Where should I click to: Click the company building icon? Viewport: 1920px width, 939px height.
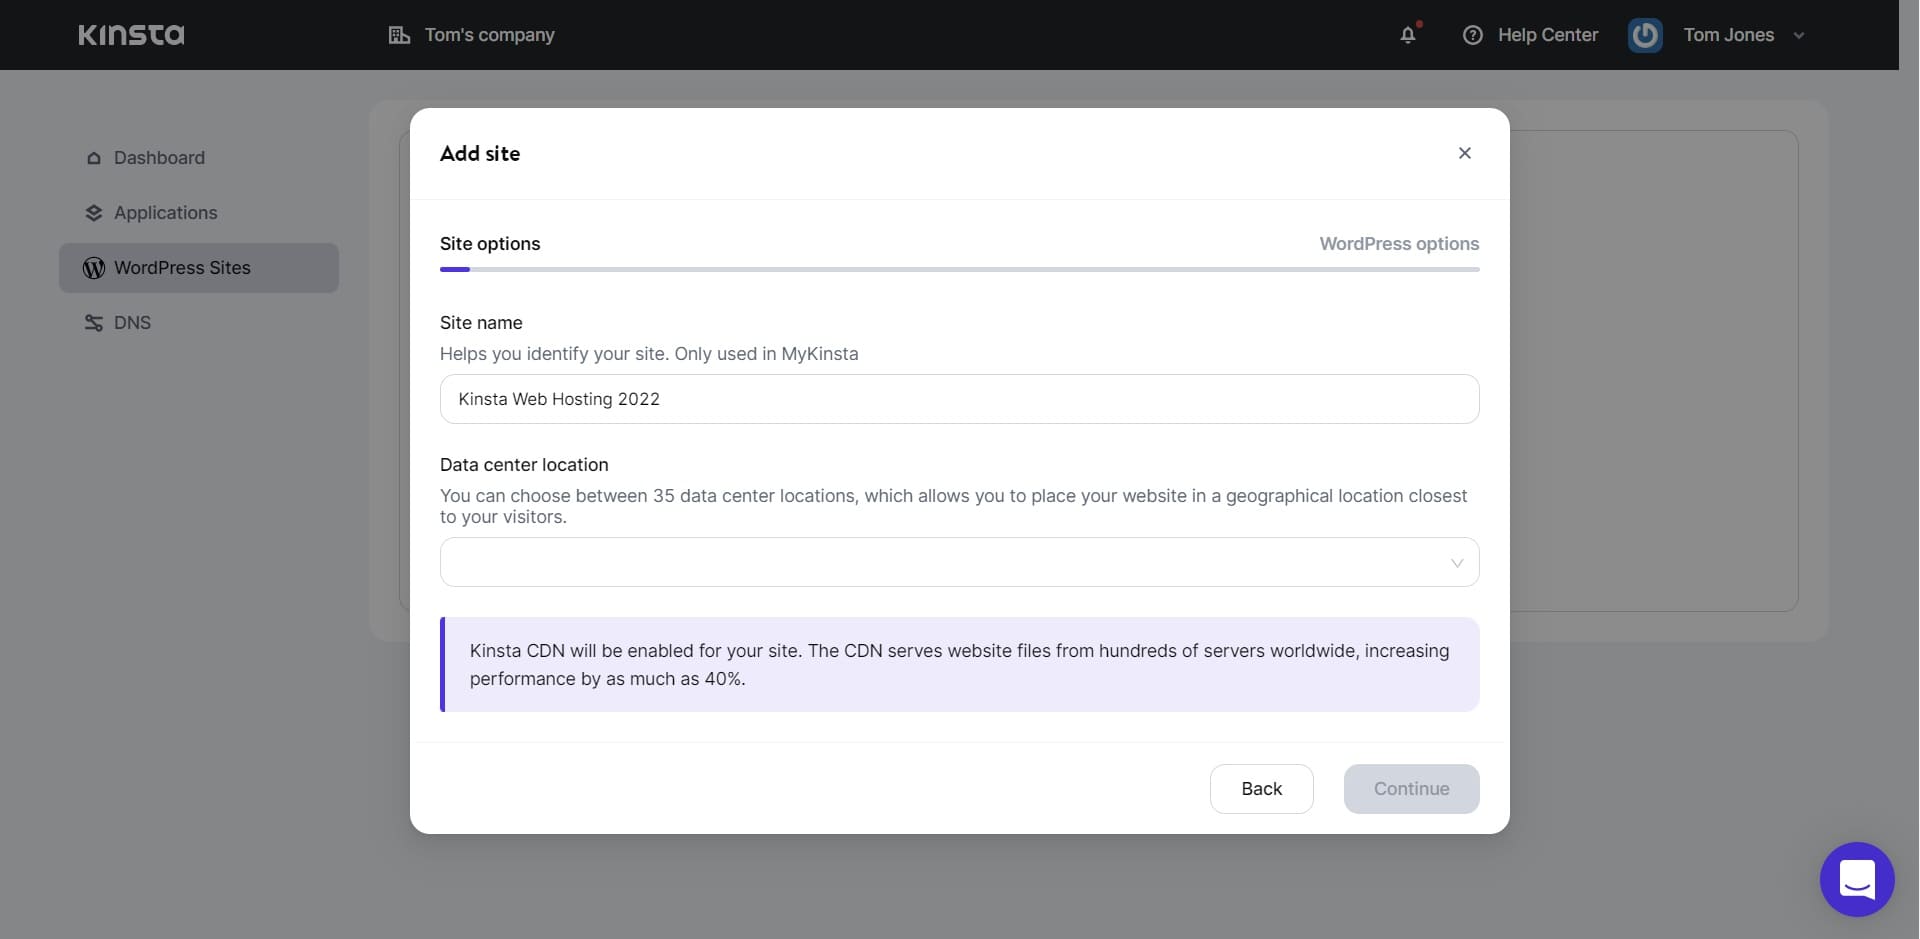click(x=399, y=35)
